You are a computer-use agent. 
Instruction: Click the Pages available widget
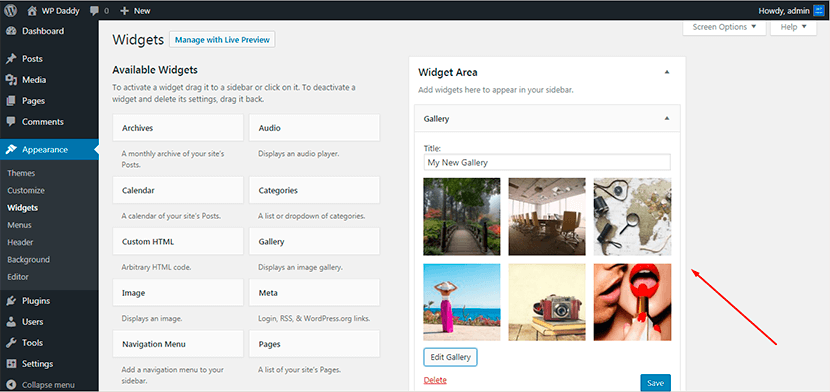[314, 344]
